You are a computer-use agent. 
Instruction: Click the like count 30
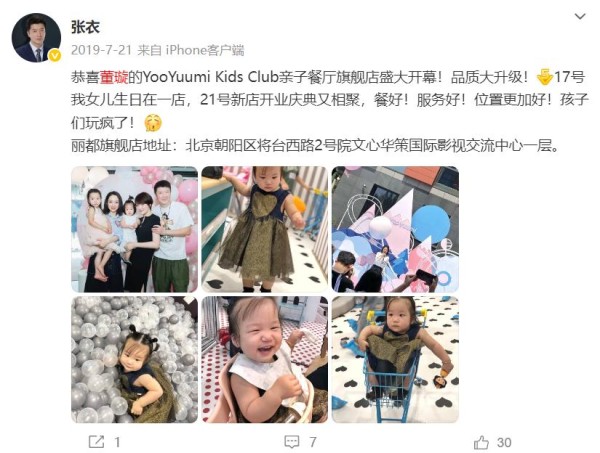[x=504, y=442]
